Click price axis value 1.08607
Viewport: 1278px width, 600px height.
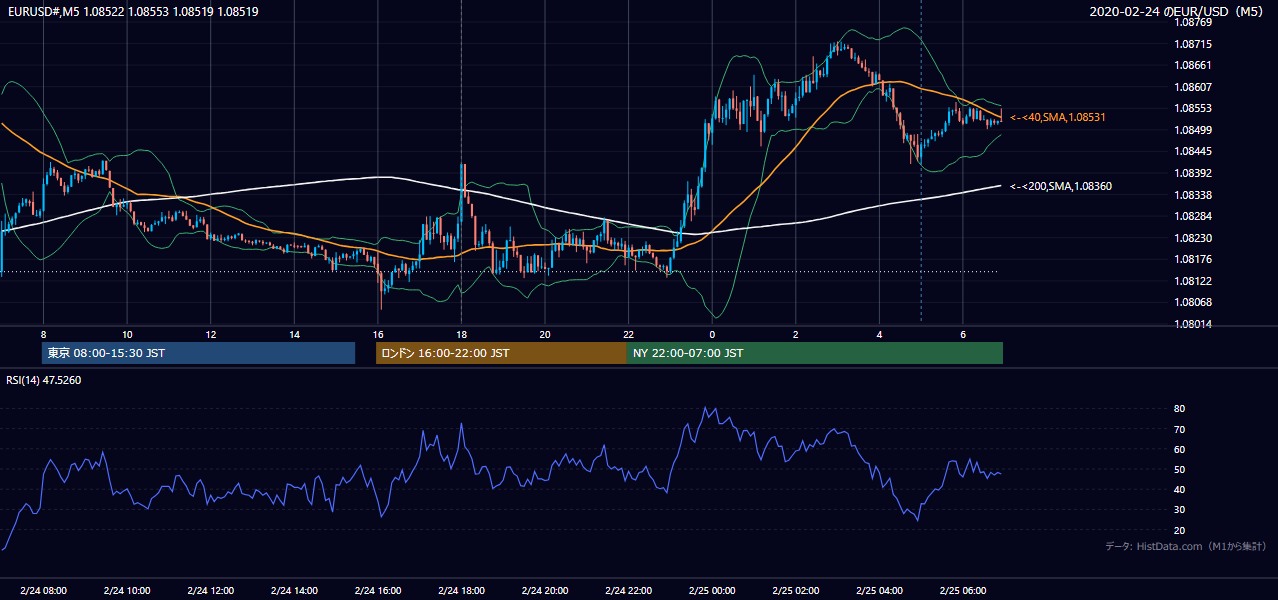1195,87
